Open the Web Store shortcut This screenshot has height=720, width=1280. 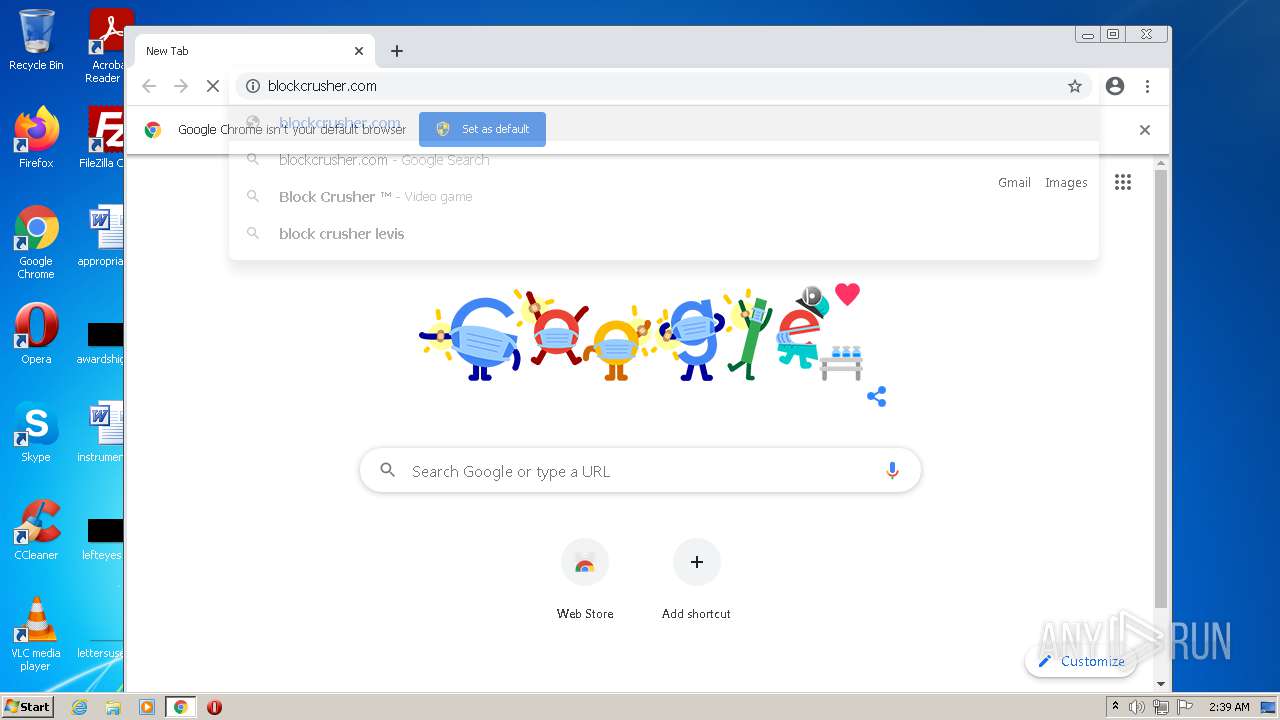point(585,580)
